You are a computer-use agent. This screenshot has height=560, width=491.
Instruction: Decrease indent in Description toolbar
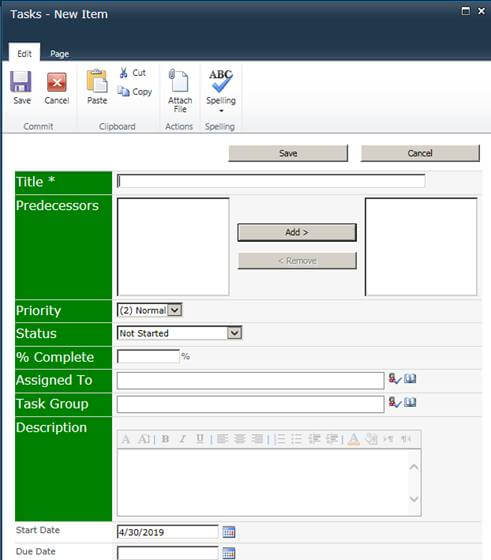click(314, 439)
